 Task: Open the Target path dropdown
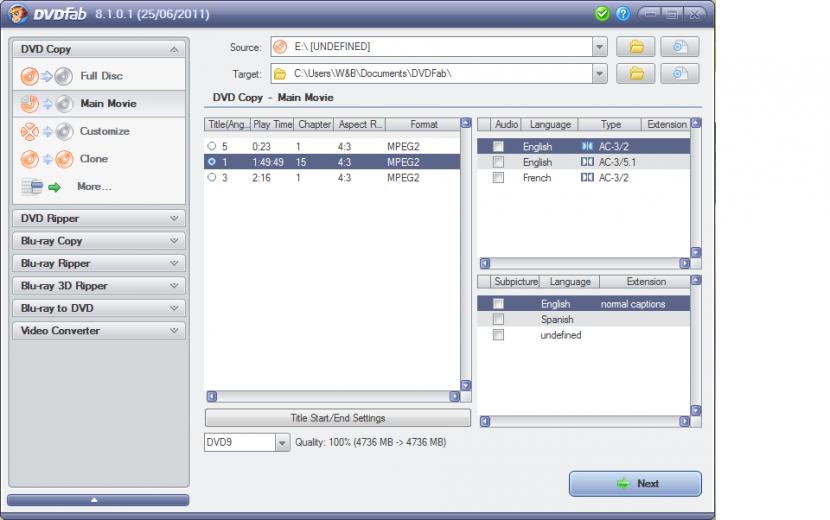[599, 74]
